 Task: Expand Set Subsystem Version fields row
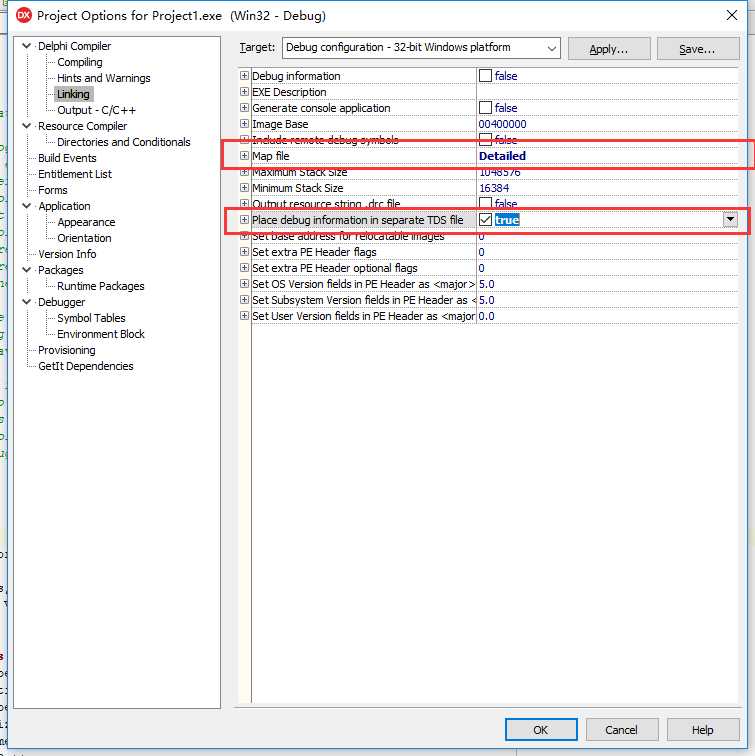244,300
